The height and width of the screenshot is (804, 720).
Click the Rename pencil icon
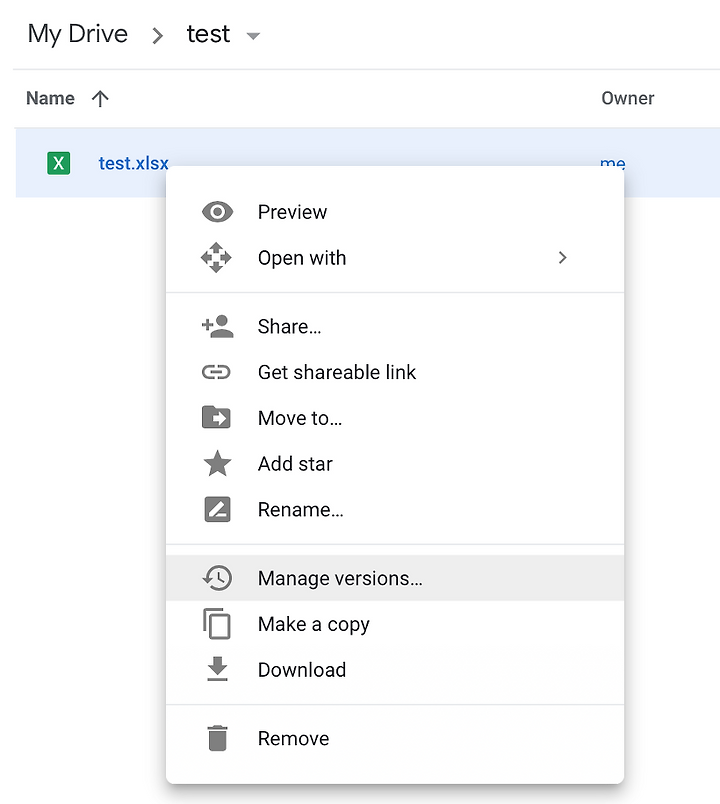(x=217, y=509)
